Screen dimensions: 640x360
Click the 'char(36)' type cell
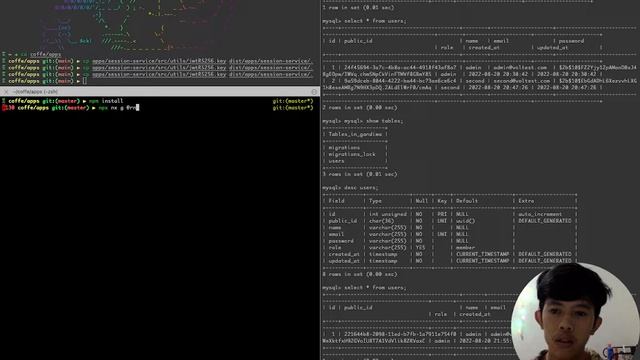[382, 221]
